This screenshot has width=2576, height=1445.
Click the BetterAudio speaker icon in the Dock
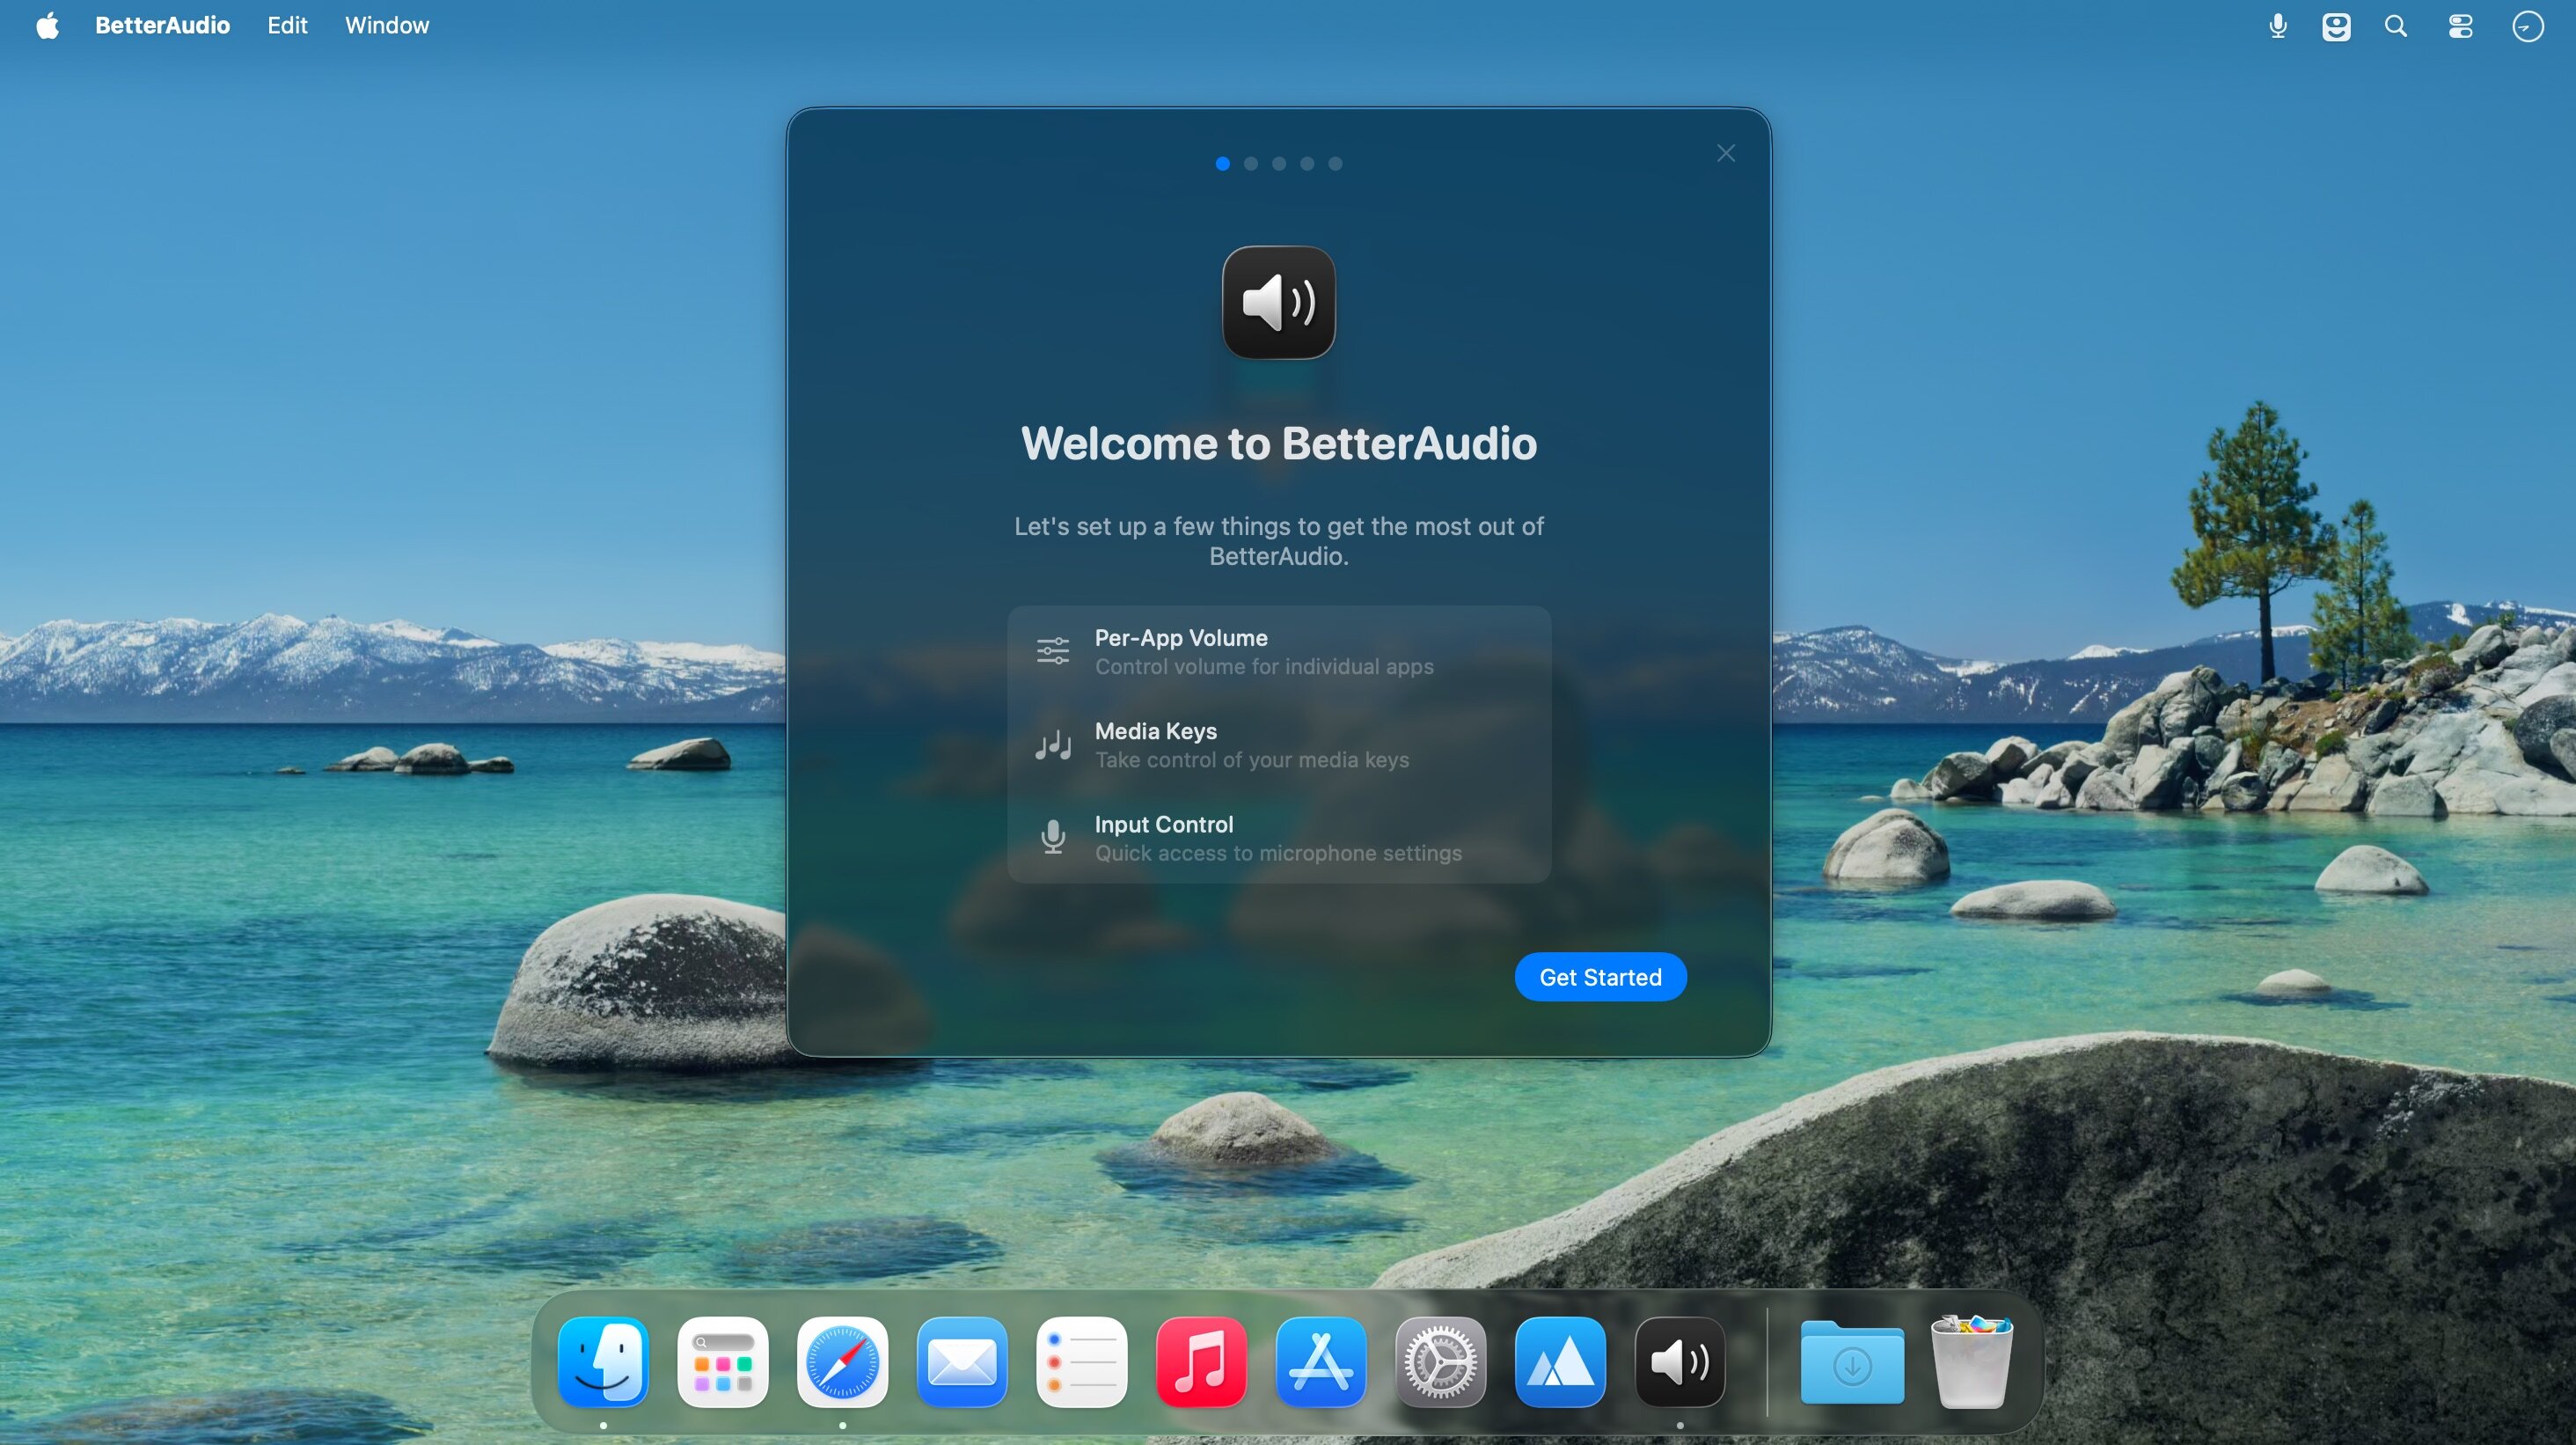click(x=1680, y=1361)
